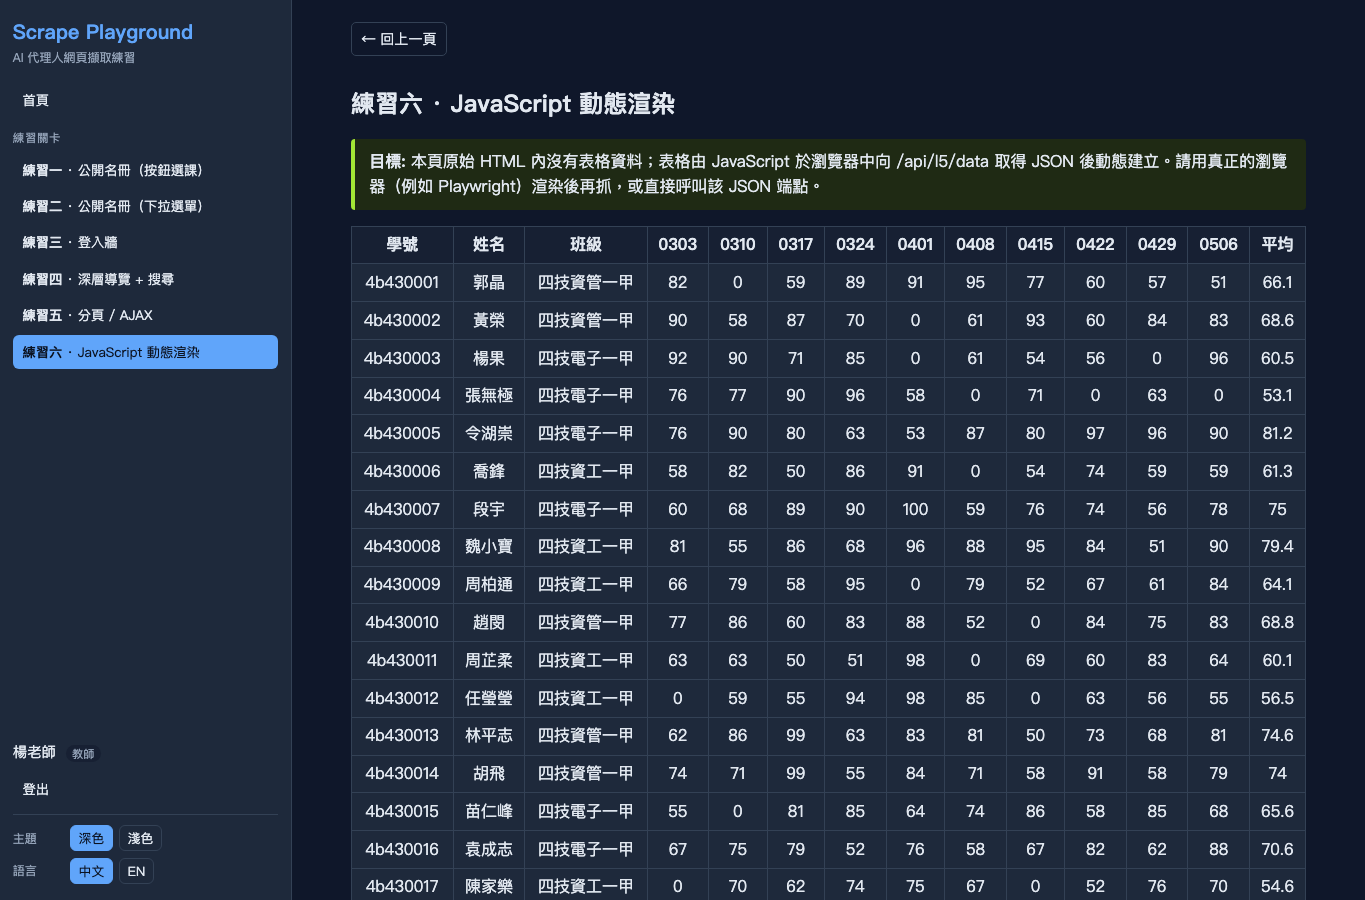This screenshot has height=900, width=1365.
Task: Click the name 令狐崇
Action: pyautogui.click(x=489, y=433)
